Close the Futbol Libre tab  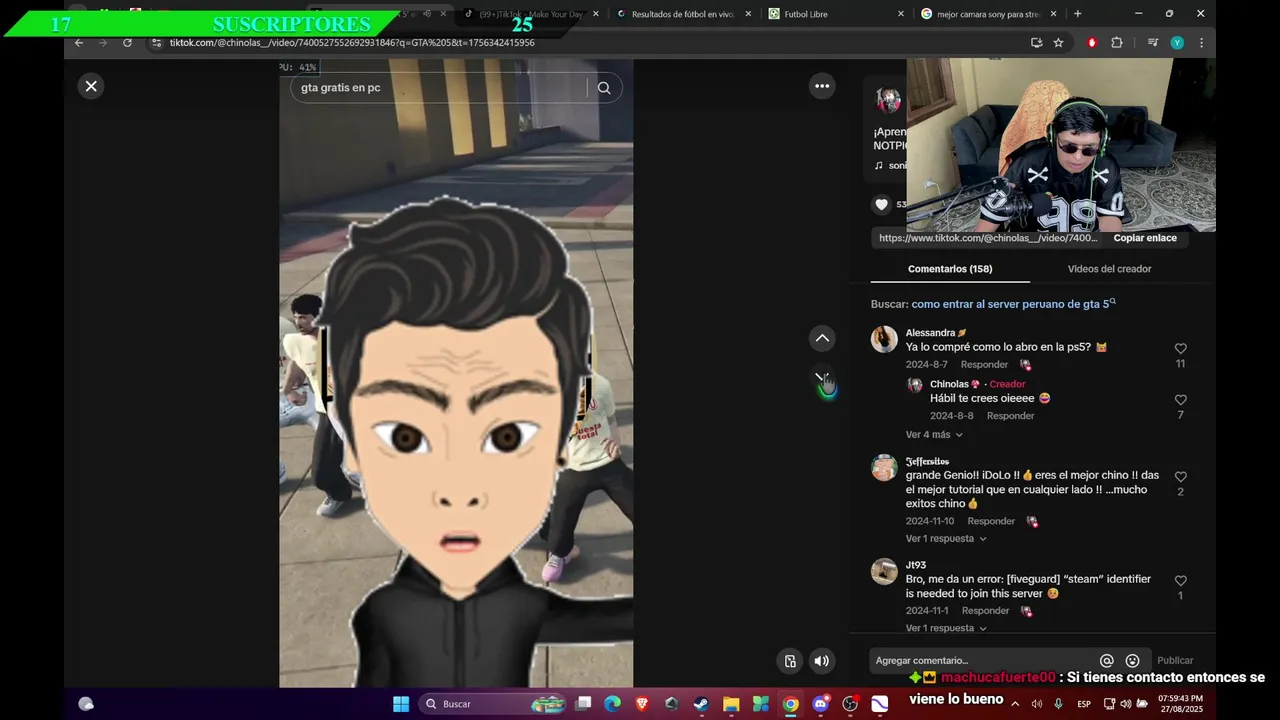pos(900,14)
